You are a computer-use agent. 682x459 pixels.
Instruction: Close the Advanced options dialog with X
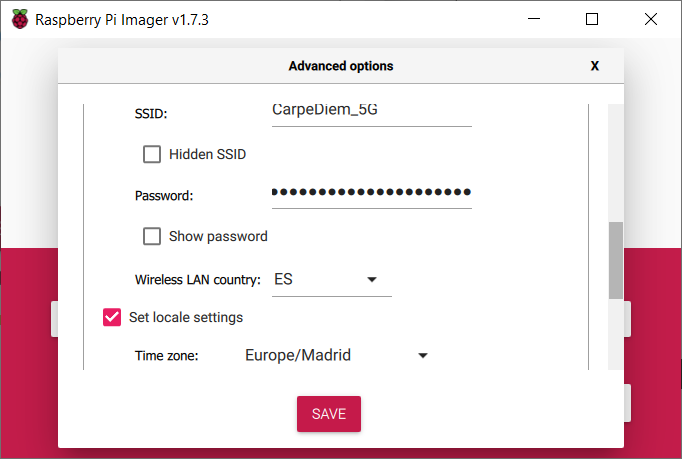(x=595, y=66)
